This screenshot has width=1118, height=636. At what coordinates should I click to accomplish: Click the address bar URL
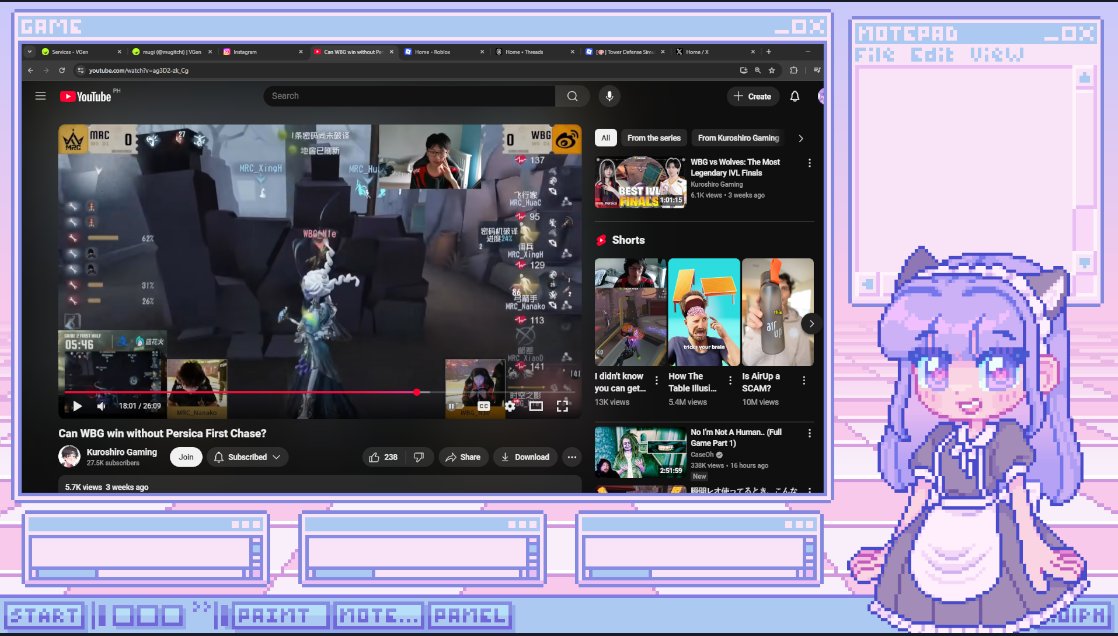click(138, 71)
